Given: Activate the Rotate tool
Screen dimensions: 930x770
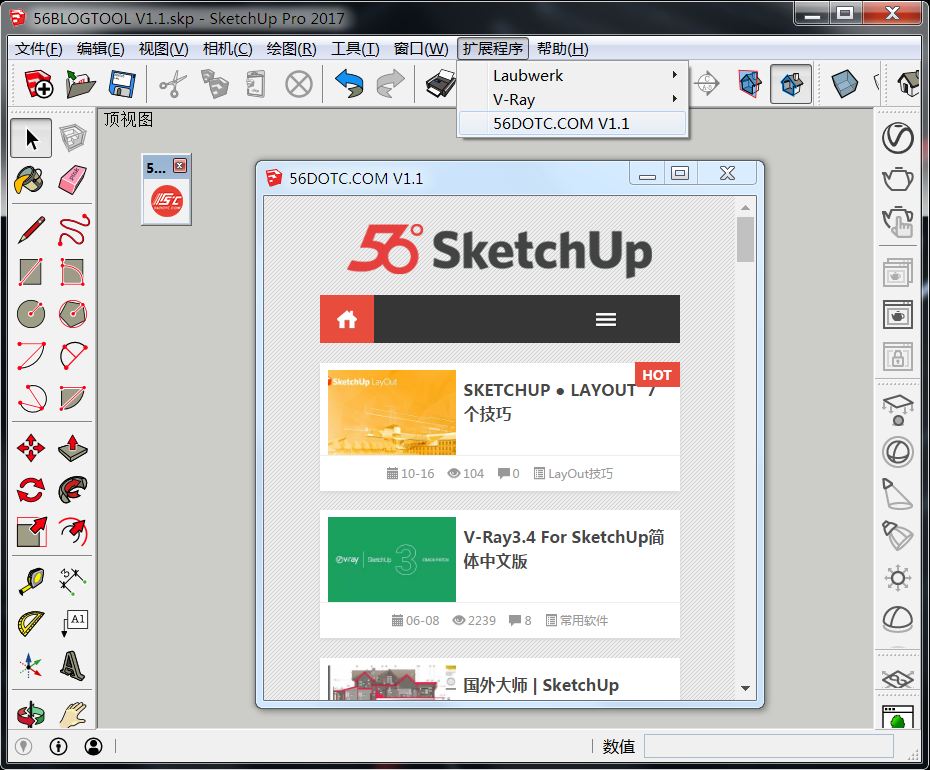Looking at the screenshot, I should [30, 489].
